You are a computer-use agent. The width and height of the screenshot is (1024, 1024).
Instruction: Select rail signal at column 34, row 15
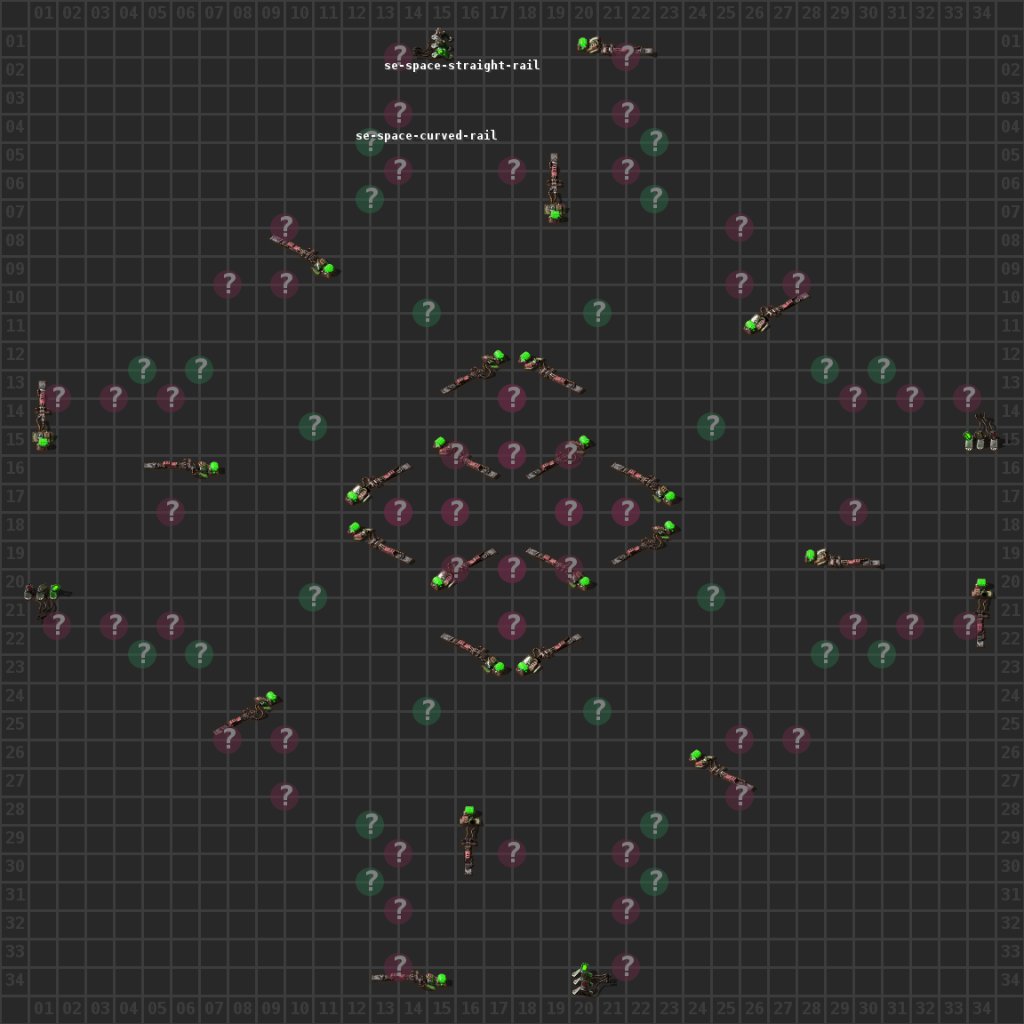coord(982,432)
